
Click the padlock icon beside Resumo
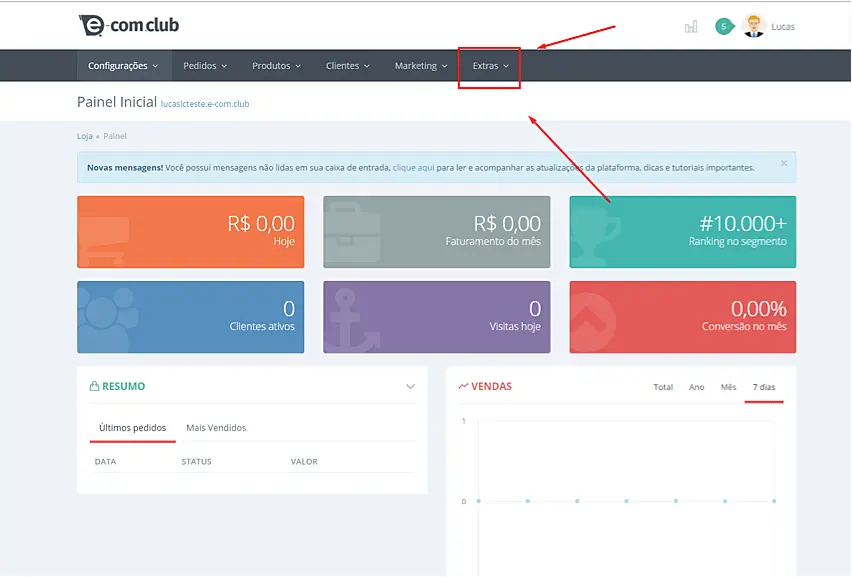coord(94,386)
